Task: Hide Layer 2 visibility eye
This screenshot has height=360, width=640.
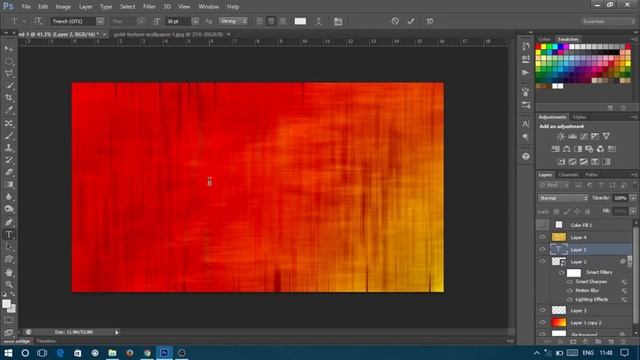Action: 542,261
